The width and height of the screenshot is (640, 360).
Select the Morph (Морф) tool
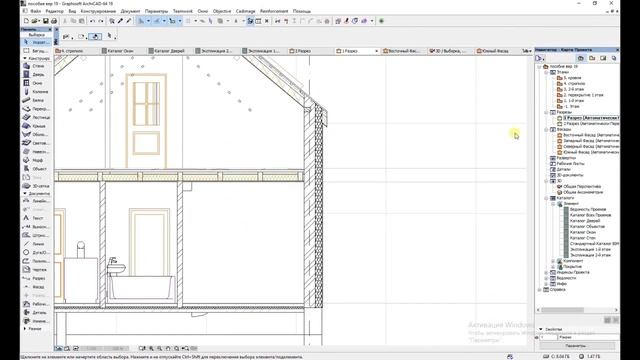tap(36, 160)
